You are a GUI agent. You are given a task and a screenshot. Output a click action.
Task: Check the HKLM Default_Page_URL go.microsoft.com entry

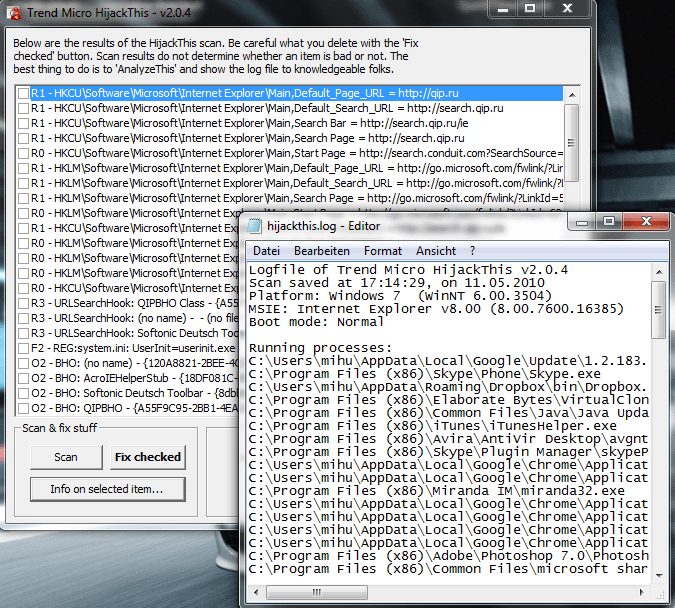(x=24, y=168)
